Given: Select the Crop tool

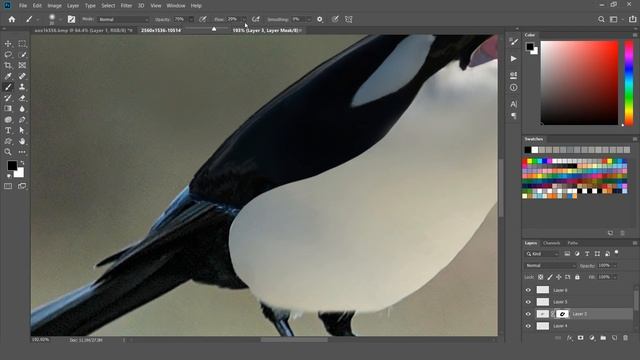Looking at the screenshot, I should coord(8,65).
